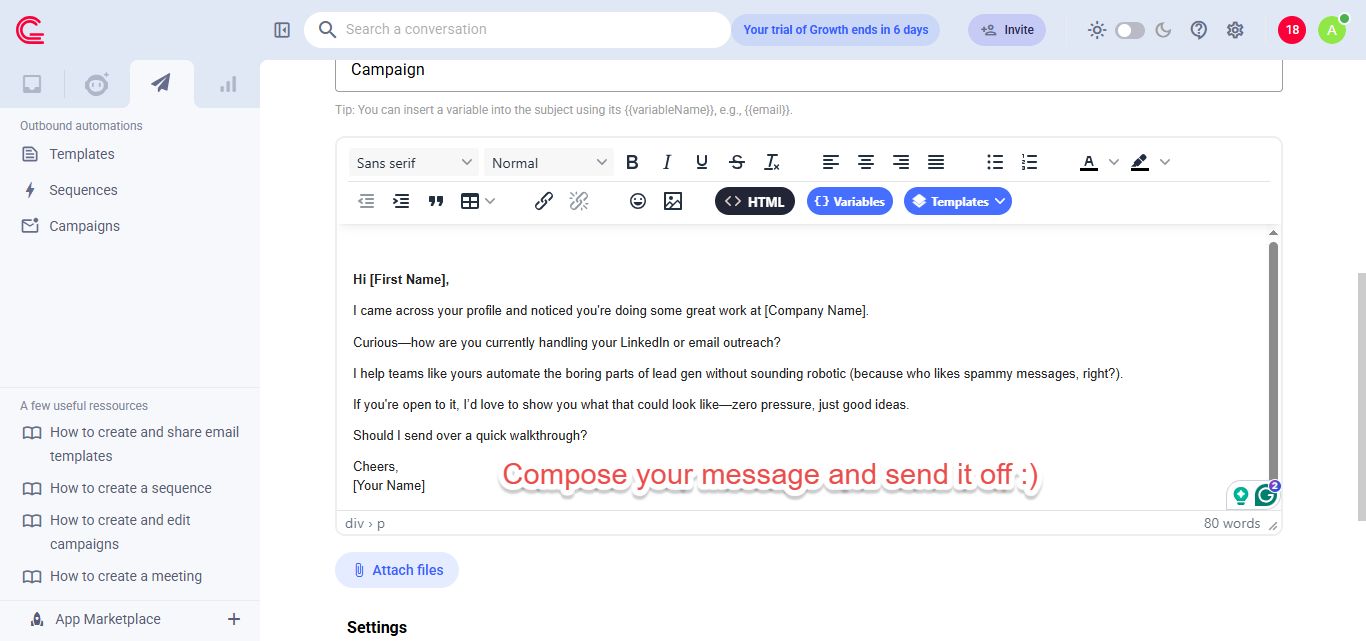This screenshot has width=1366, height=641.
Task: Open the Templates dropdown in the toolbar
Action: point(957,200)
